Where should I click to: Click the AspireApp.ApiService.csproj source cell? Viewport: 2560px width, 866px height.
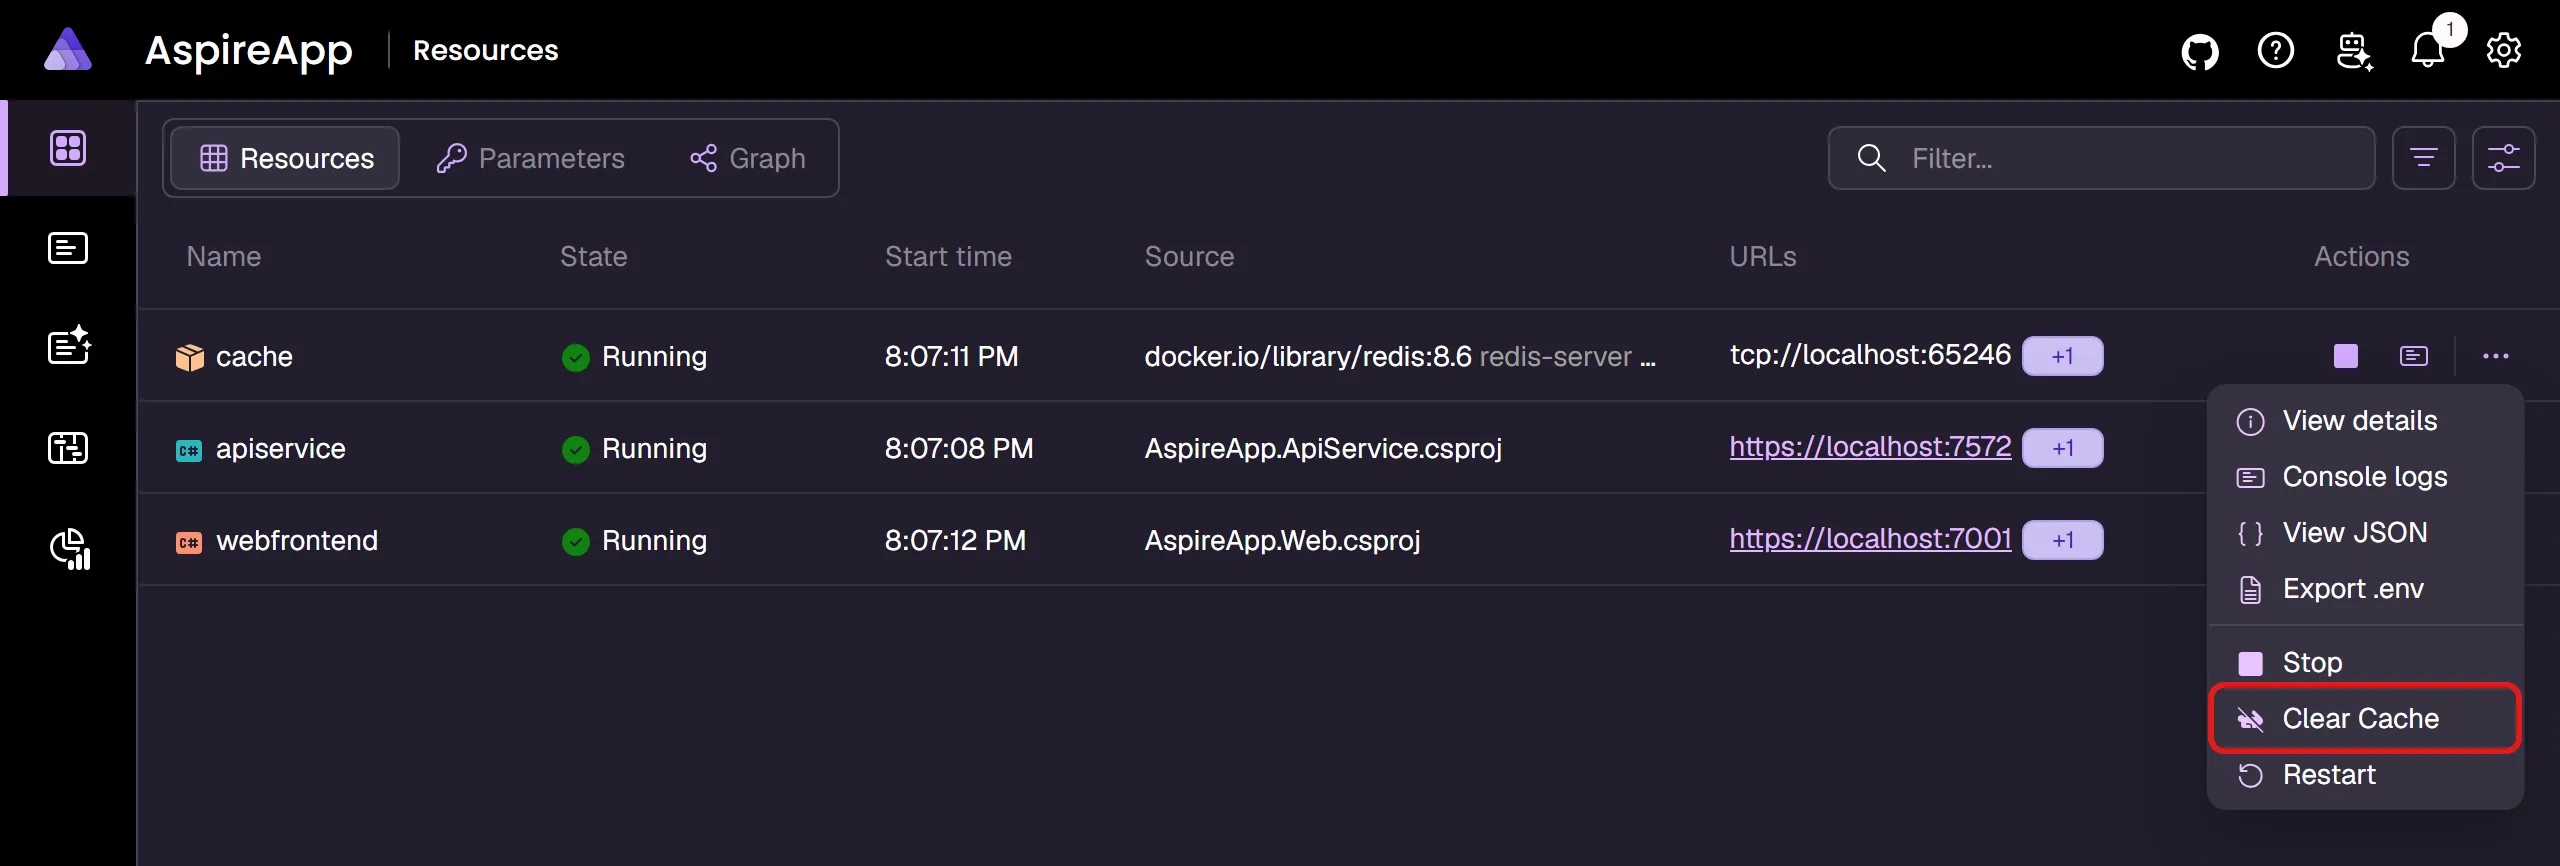(1323, 449)
